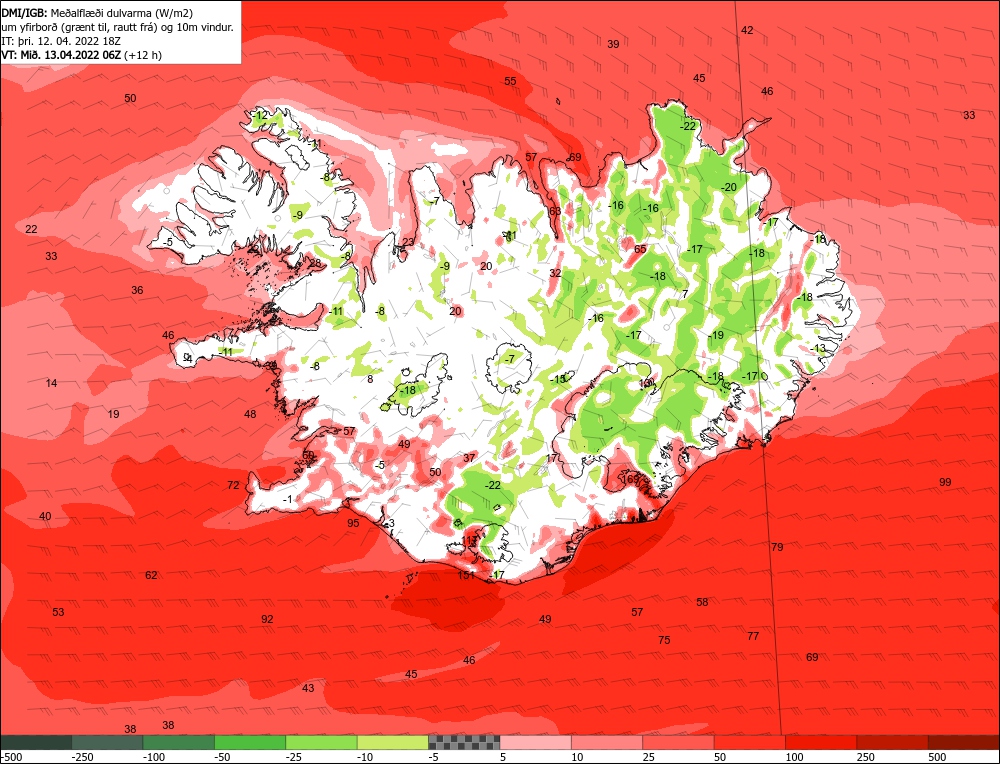The image size is (1000, 764).
Task: Click the map value '53' in the southwestern sea
Action: pyautogui.click(x=58, y=612)
